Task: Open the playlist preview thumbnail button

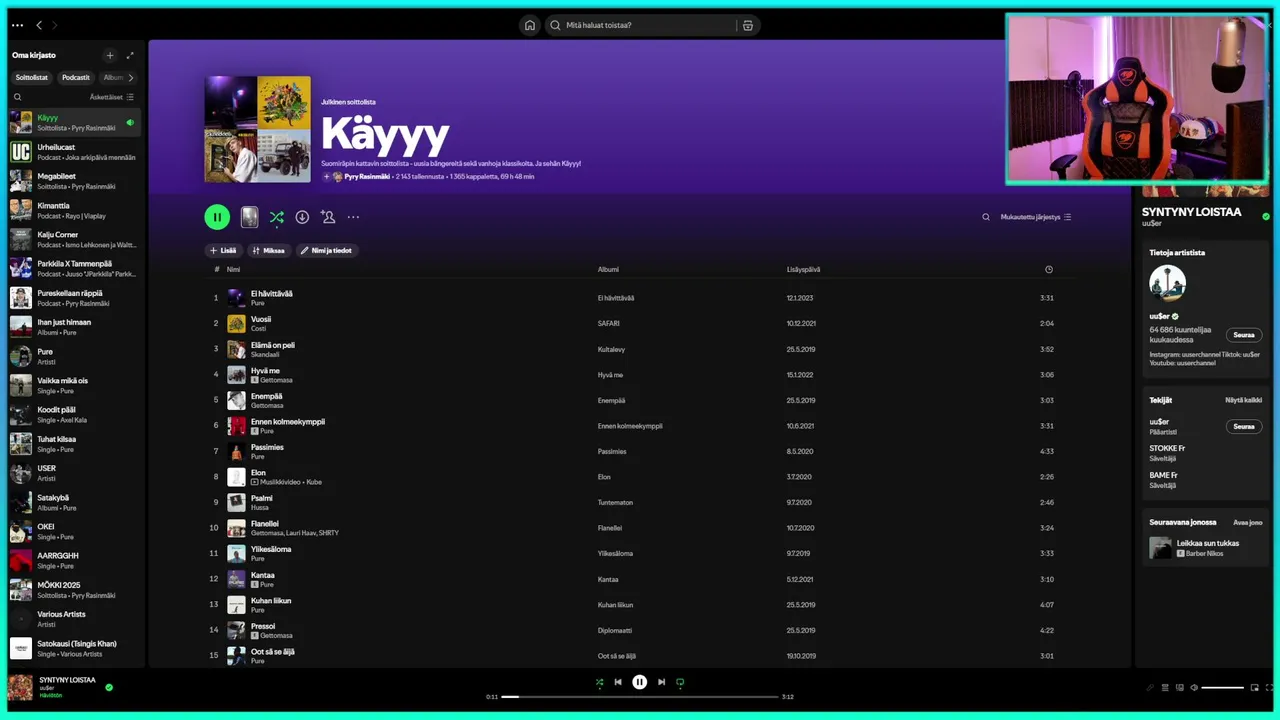Action: click(250, 217)
